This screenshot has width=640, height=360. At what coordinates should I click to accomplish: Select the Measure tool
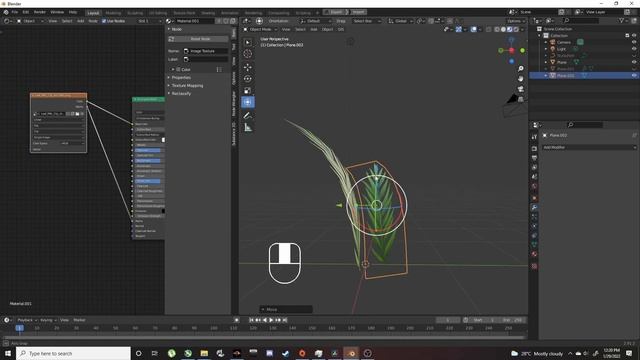[248, 128]
